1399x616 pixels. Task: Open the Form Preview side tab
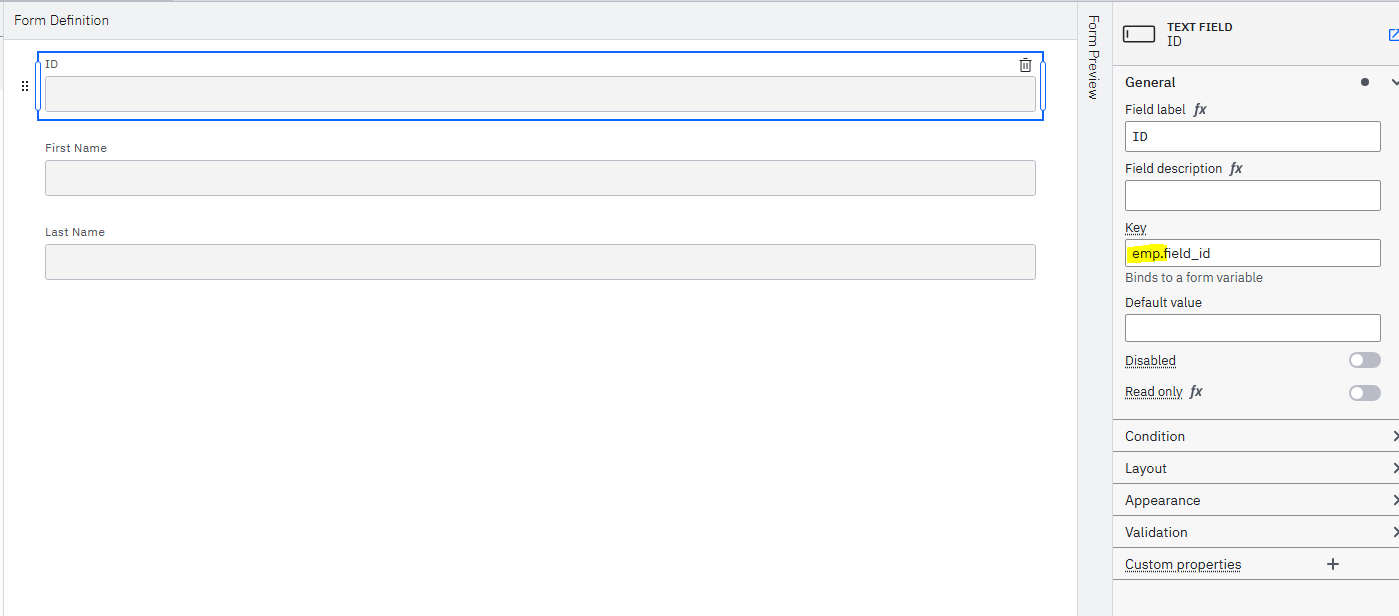(1092, 57)
